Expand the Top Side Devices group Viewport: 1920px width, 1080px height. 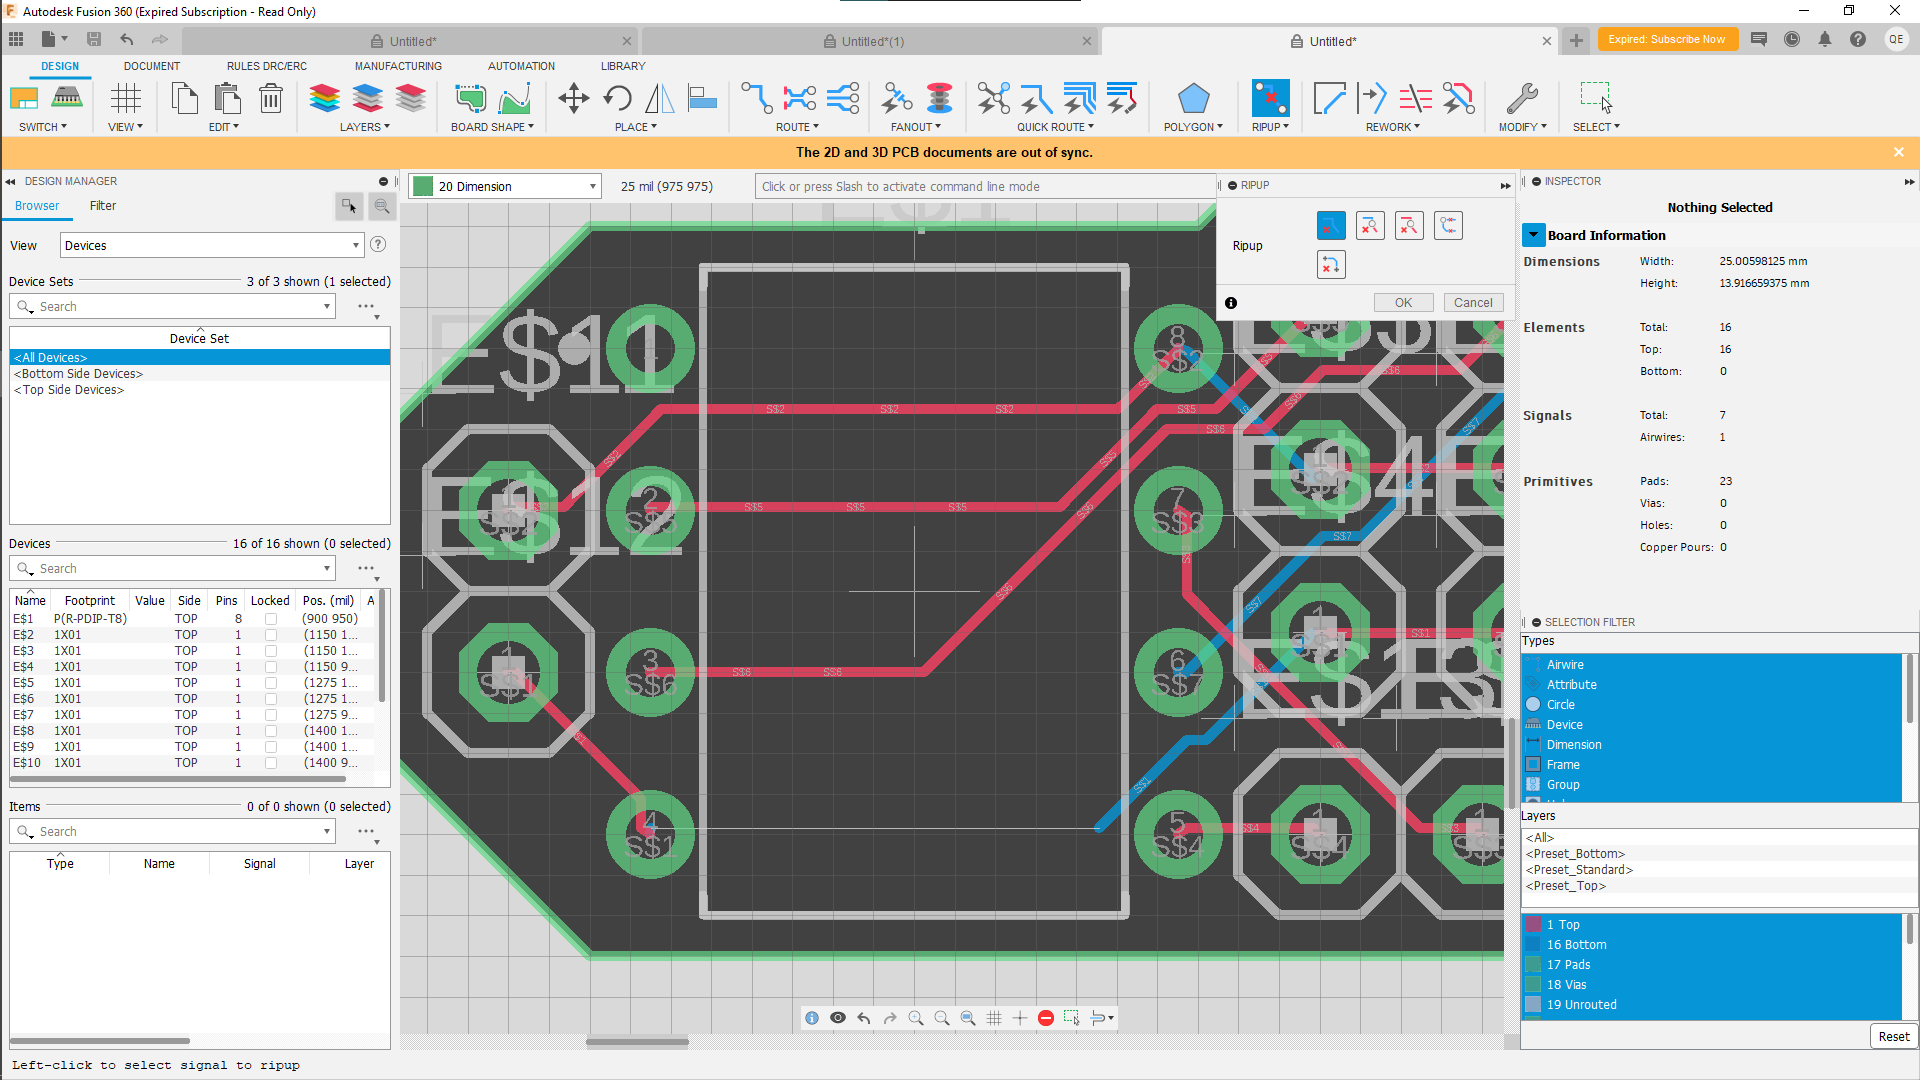pos(69,389)
